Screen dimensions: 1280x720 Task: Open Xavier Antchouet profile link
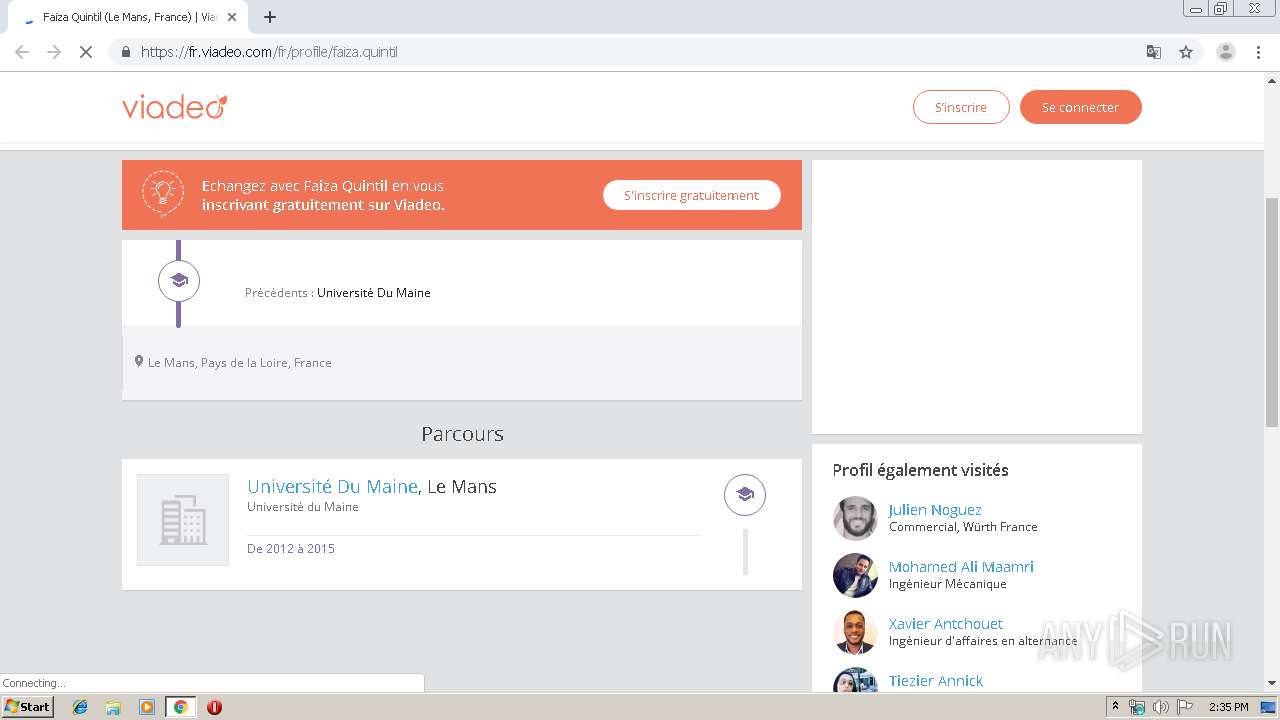[946, 624]
